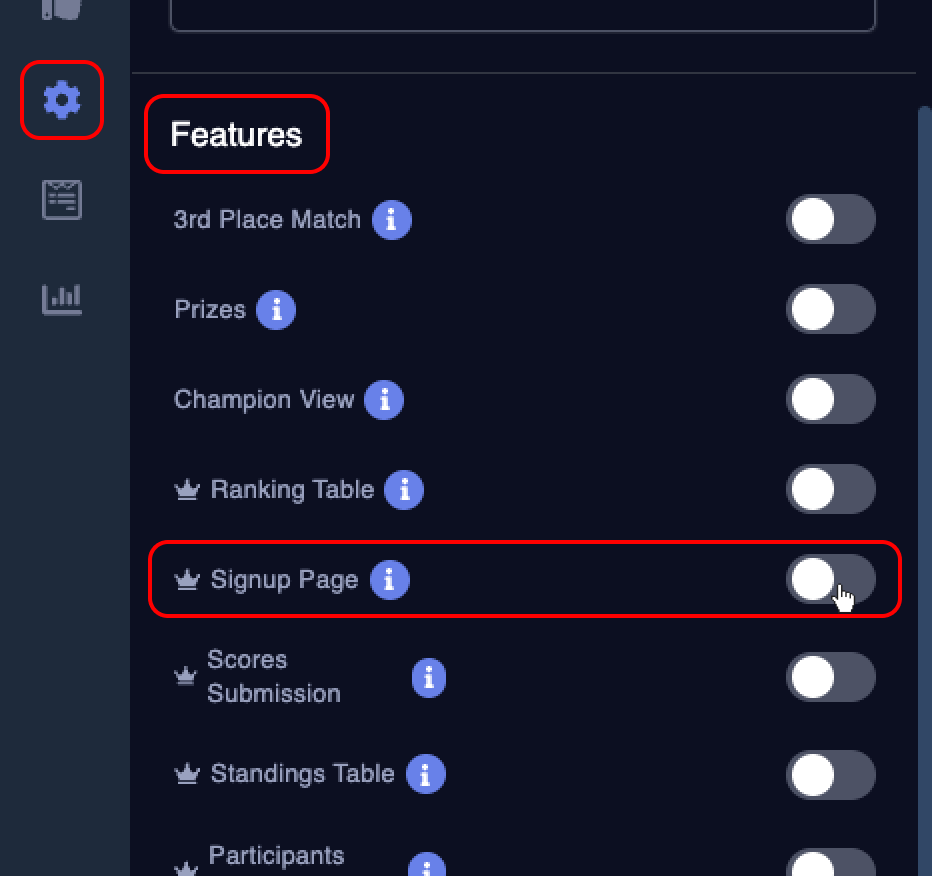View Scores Submission feature details
The image size is (932, 876).
pyautogui.click(x=428, y=677)
